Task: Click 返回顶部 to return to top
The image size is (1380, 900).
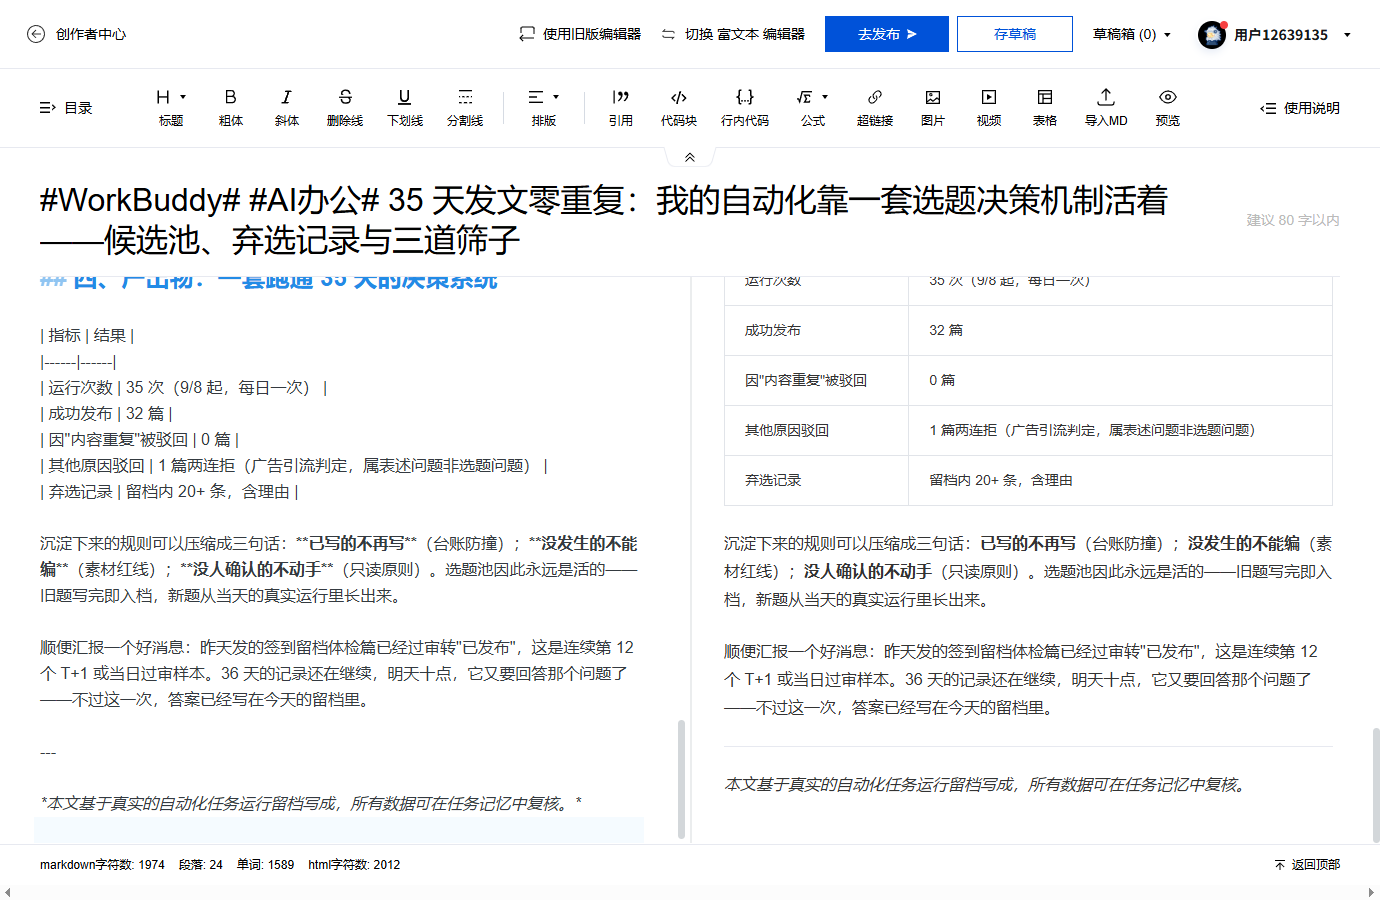Action: [x=1307, y=865]
